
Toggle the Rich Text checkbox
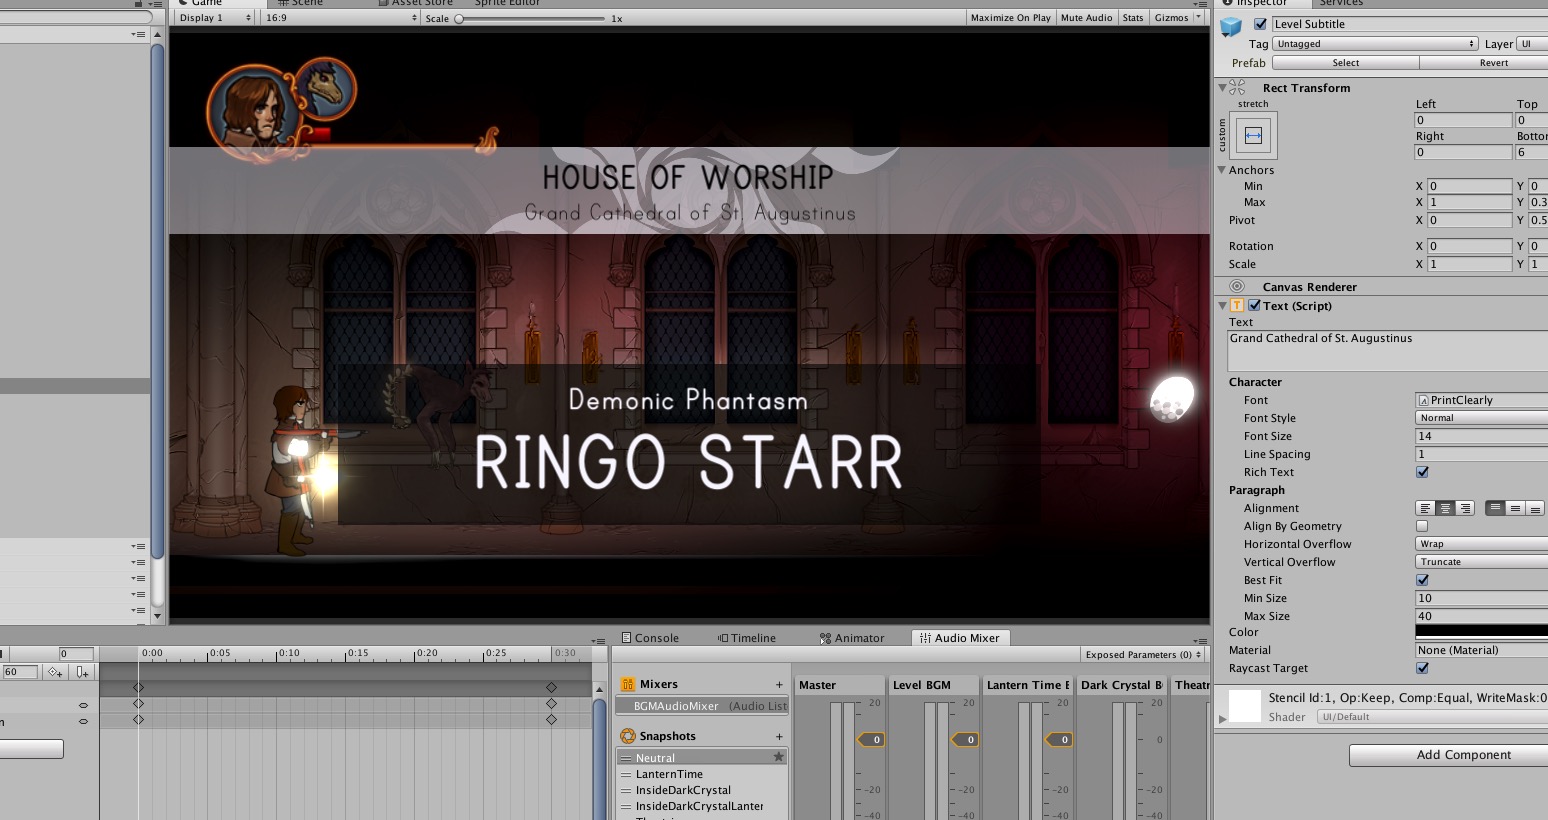[x=1422, y=472]
